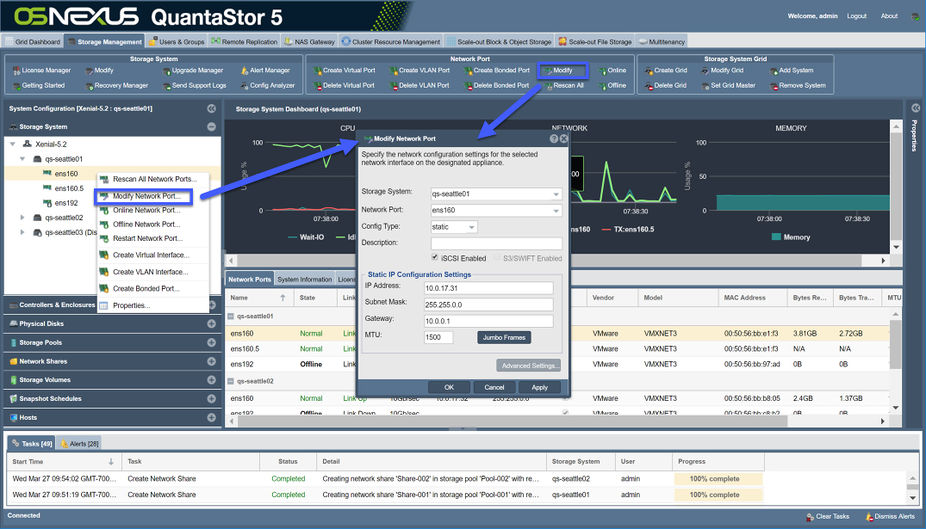Screen dimensions: 926x529
Task: Open the Remote Replication tab
Action: tap(244, 42)
